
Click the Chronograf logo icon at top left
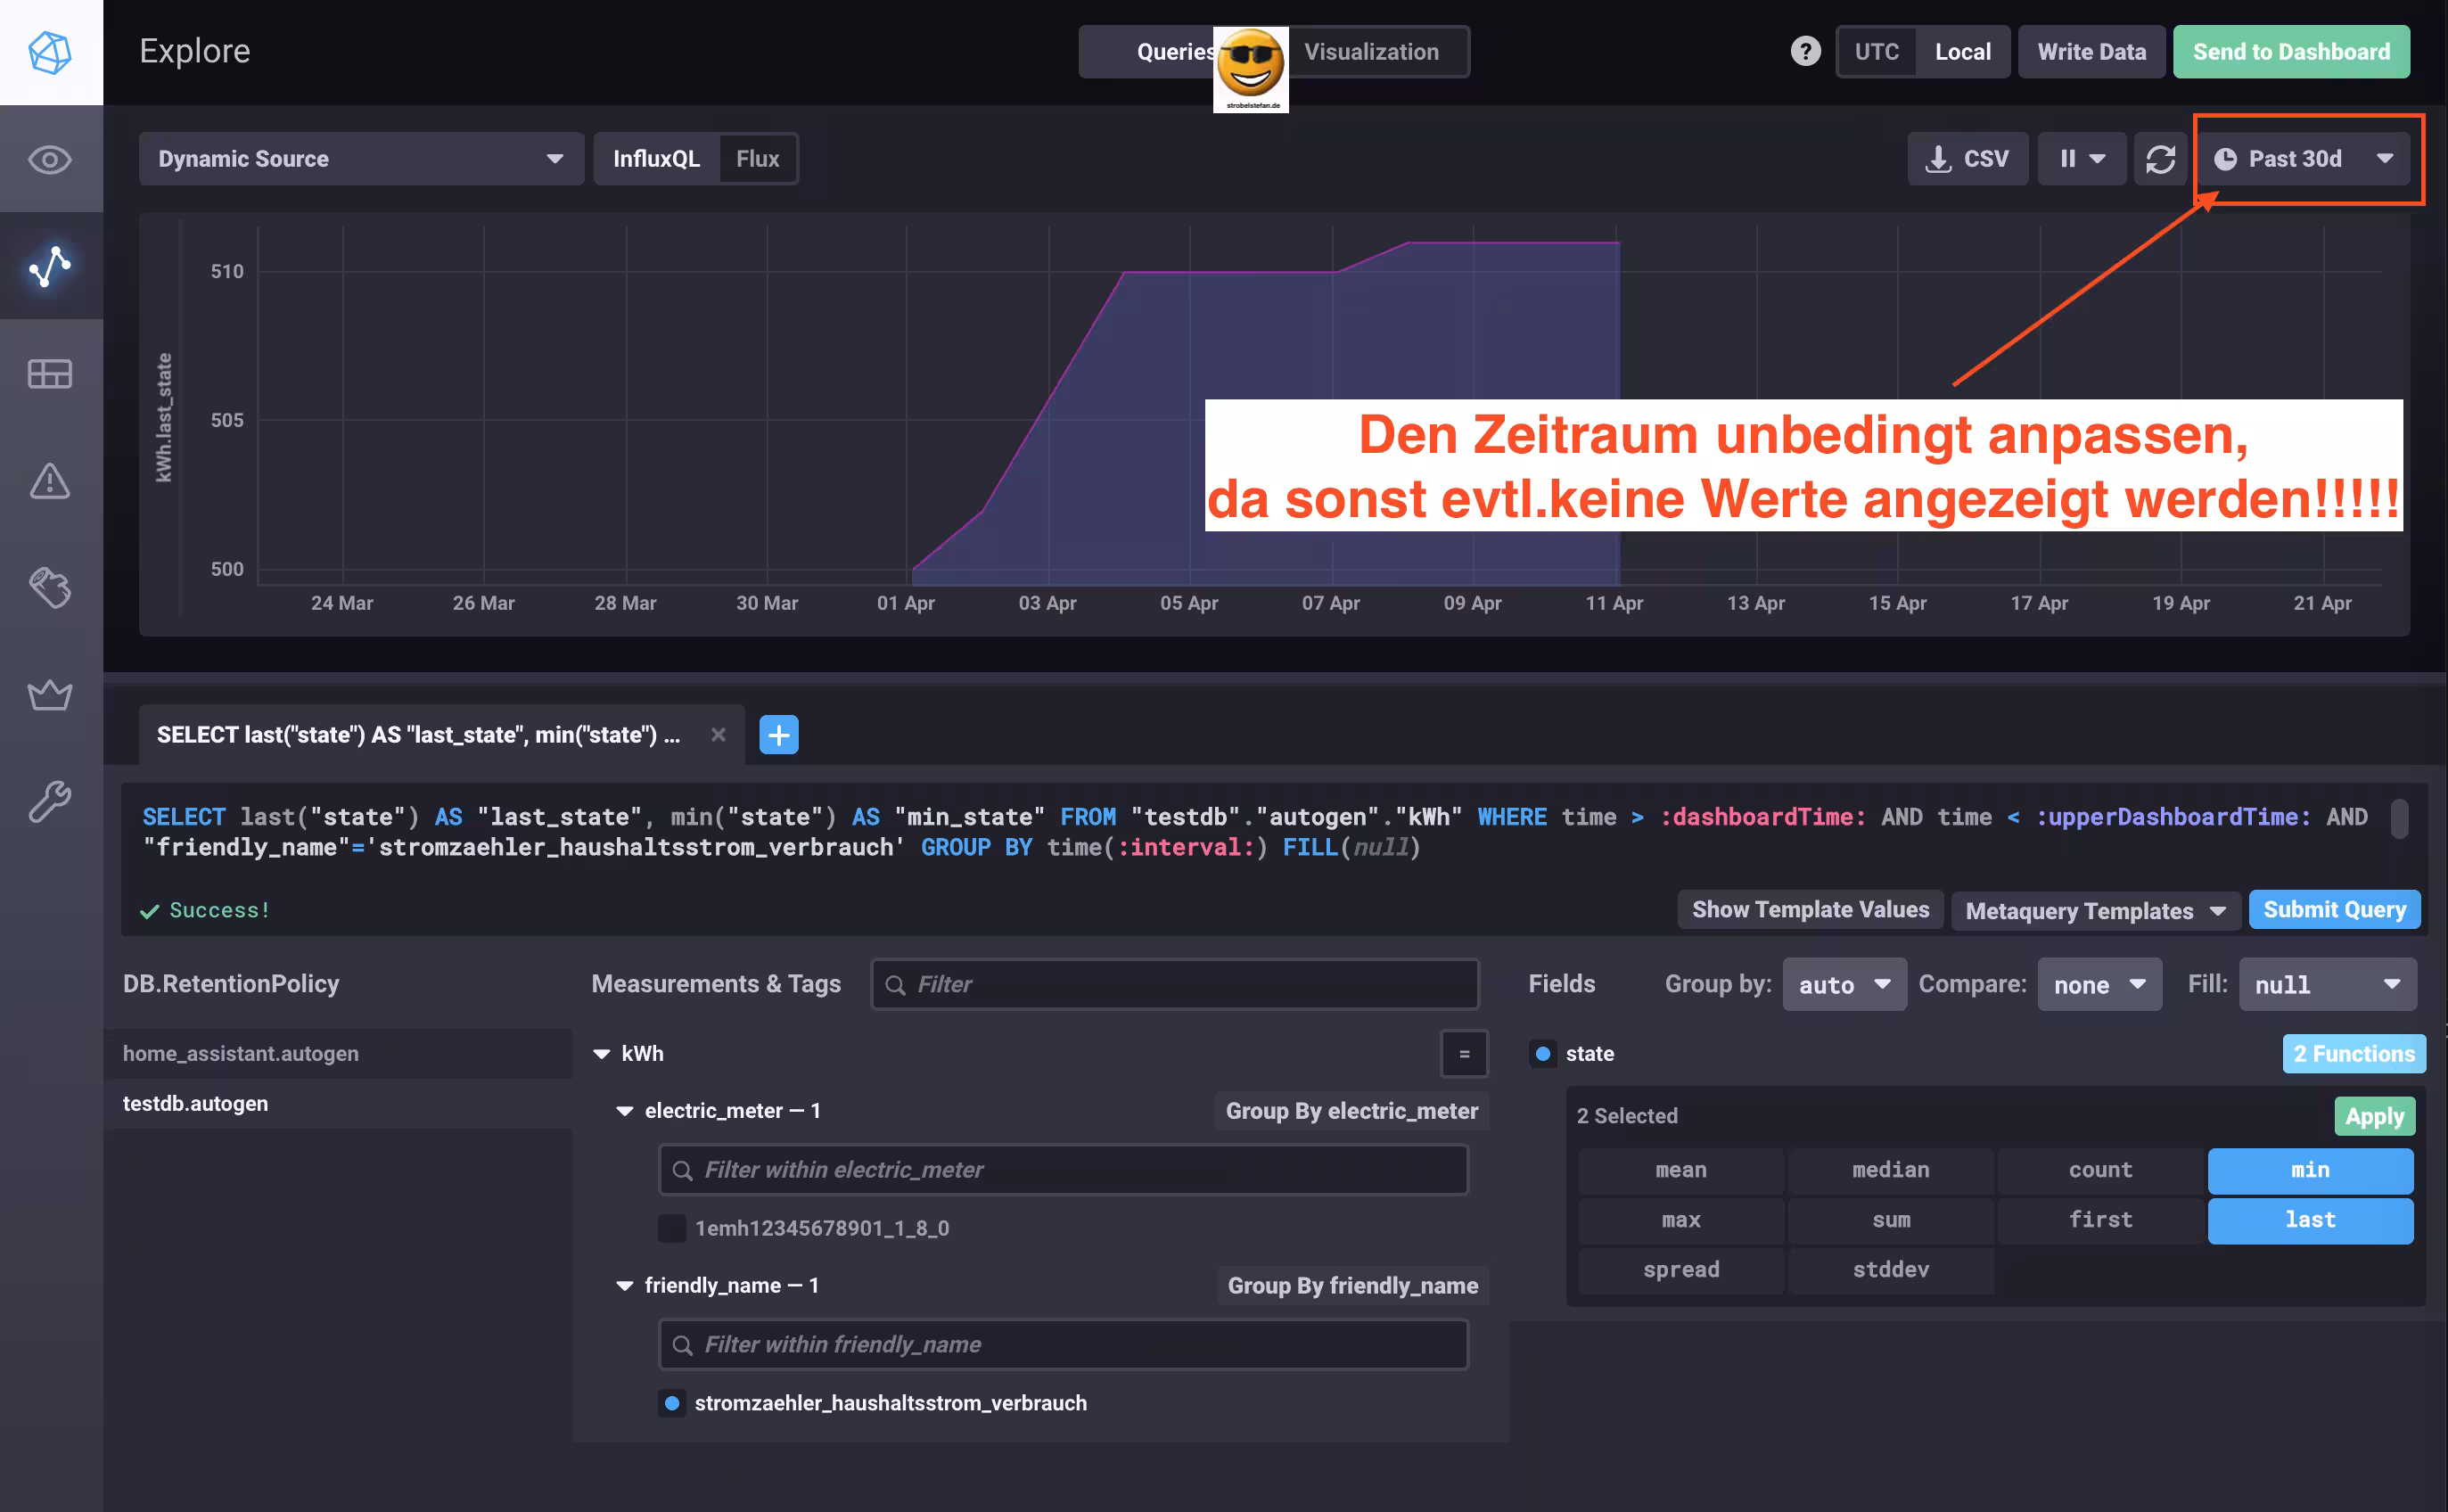coord(50,52)
